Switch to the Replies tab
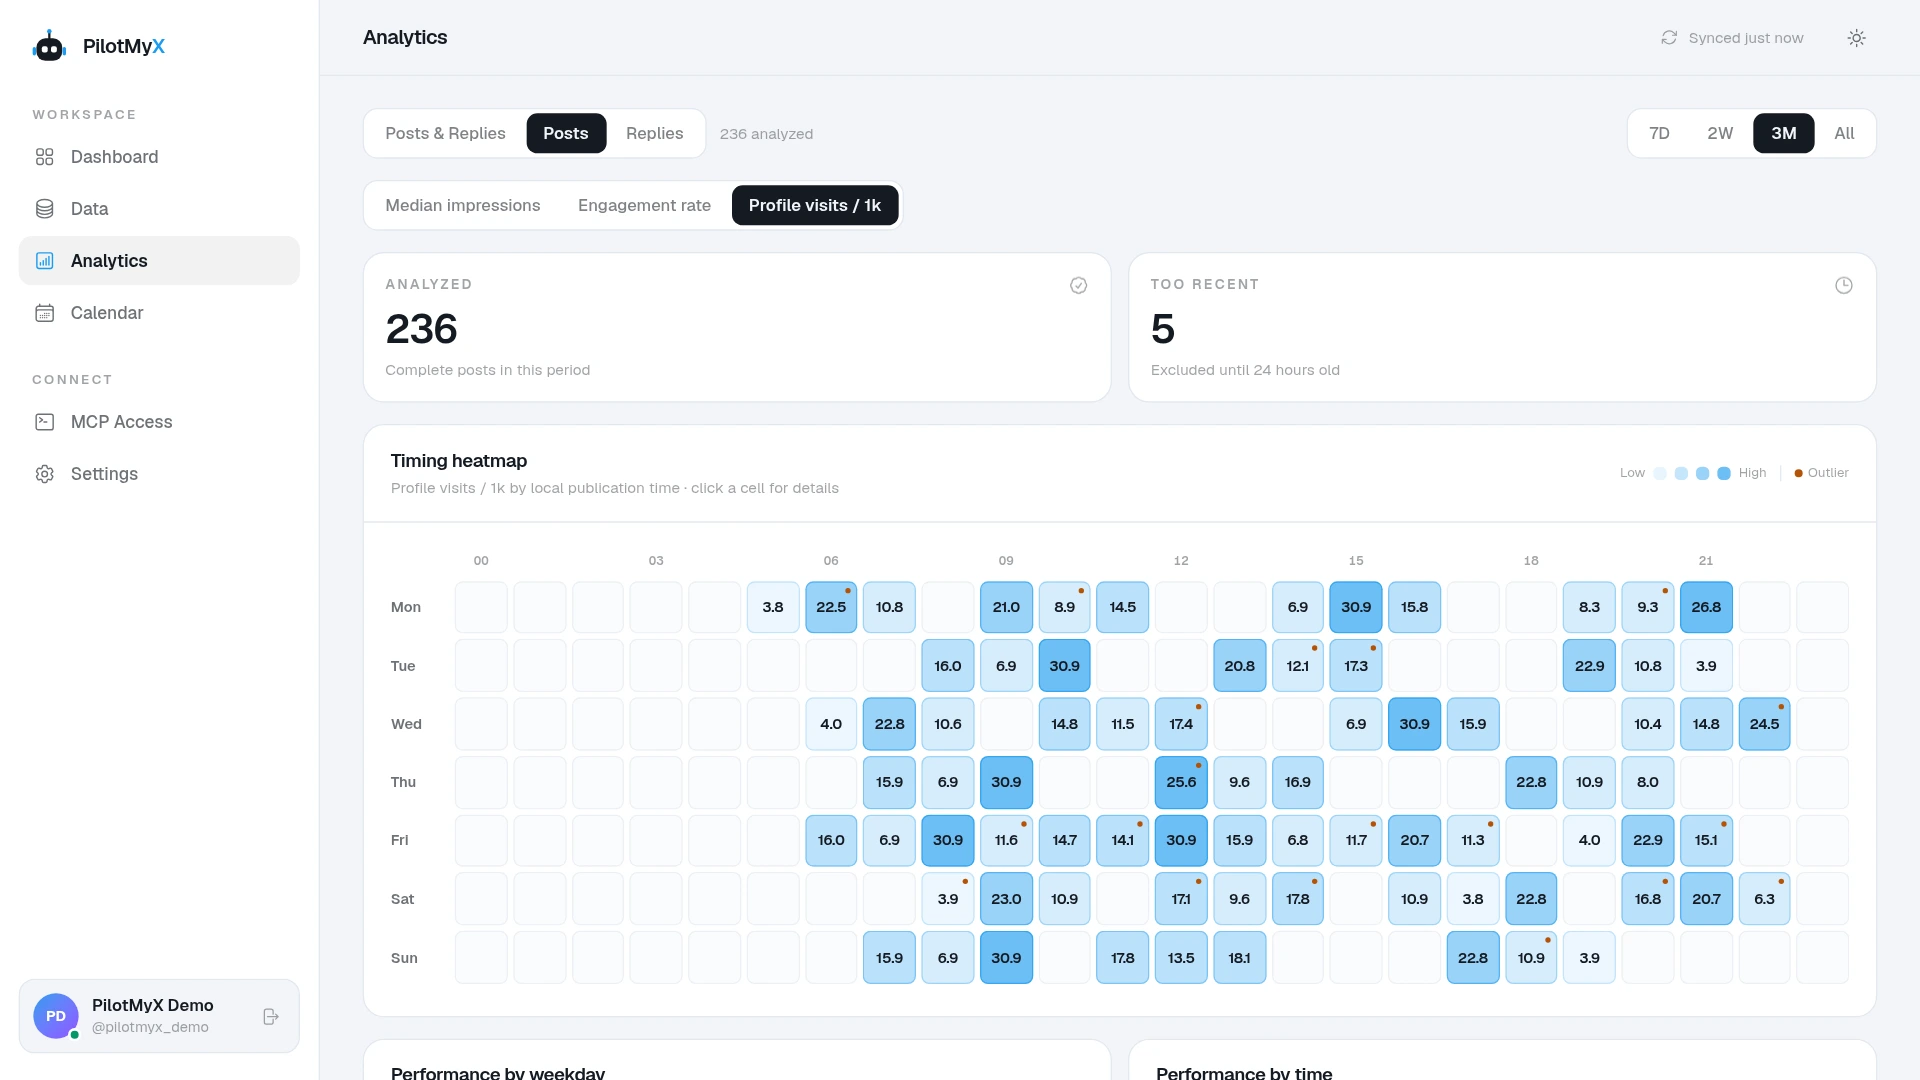 tap(655, 133)
